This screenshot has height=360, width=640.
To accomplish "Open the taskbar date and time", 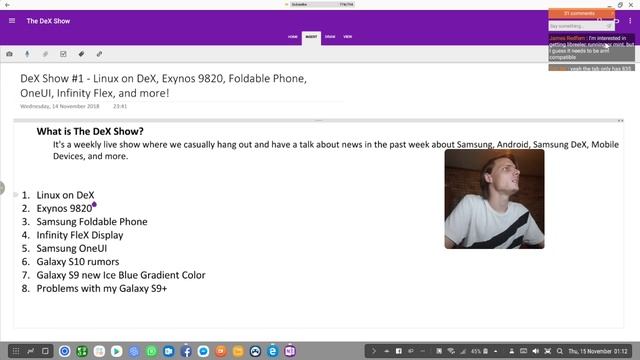I will pyautogui.click(x=598, y=351).
